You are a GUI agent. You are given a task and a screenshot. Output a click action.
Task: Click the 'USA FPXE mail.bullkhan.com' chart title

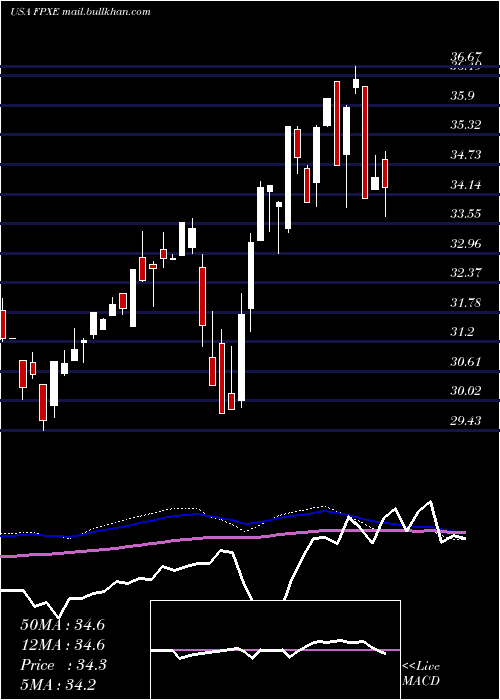point(80,12)
